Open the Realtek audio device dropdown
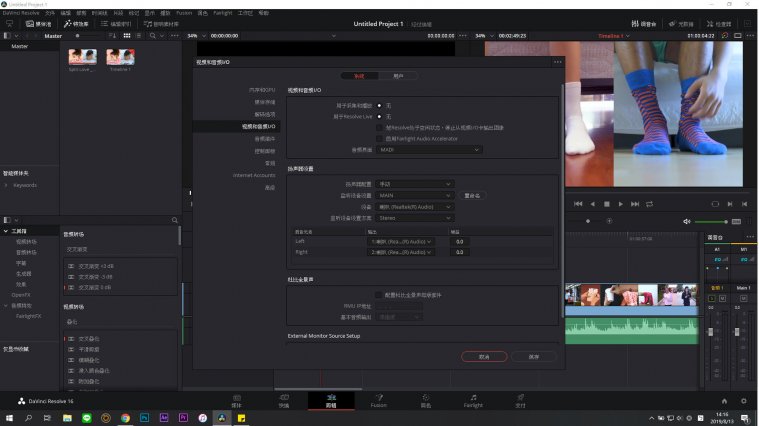 [x=414, y=207]
